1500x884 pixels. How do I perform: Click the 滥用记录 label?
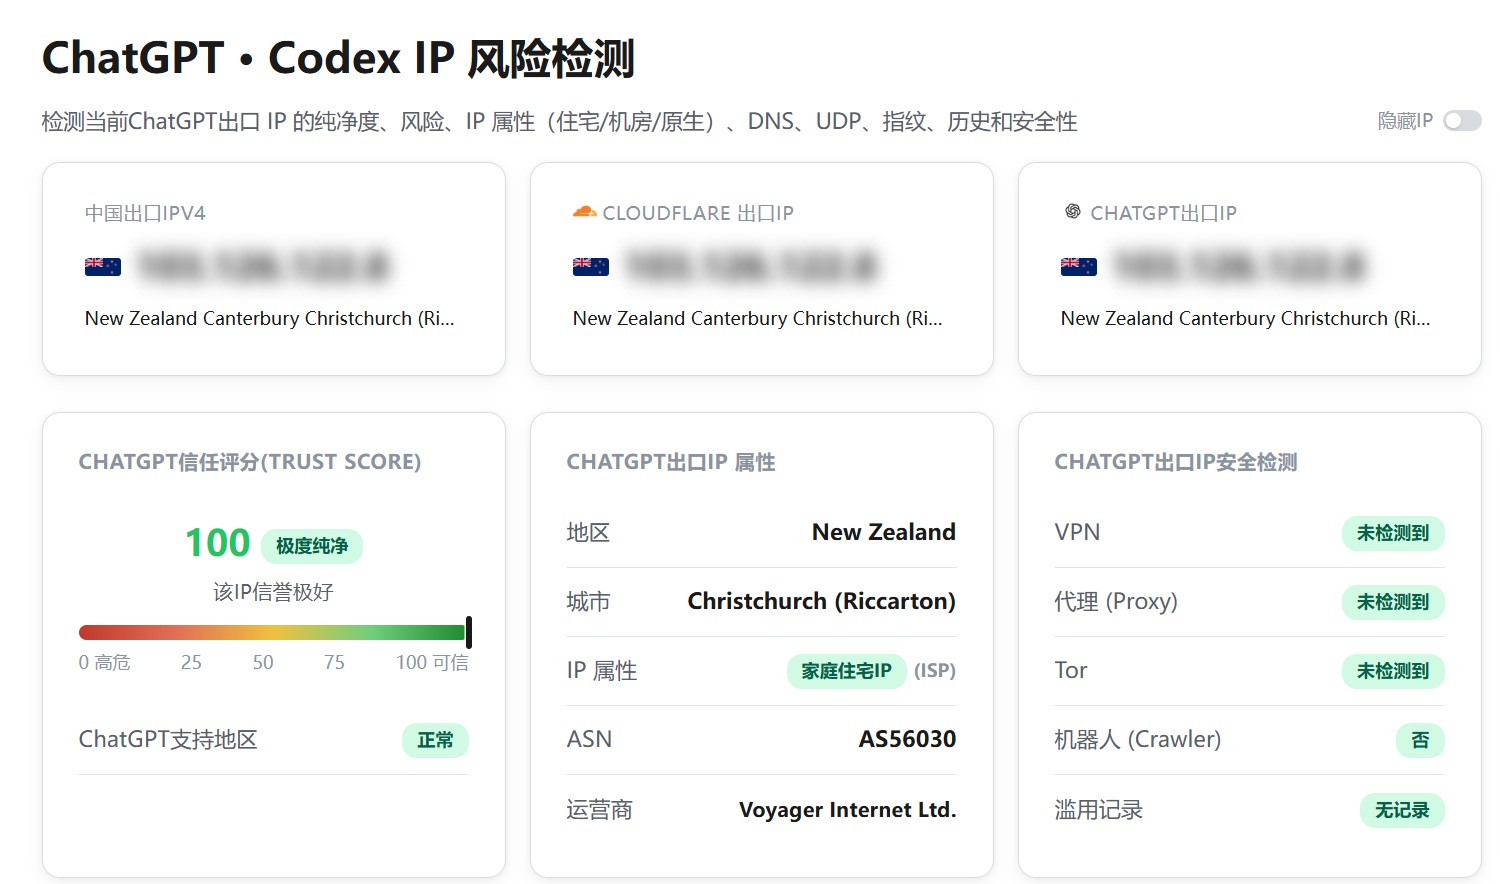[1099, 810]
